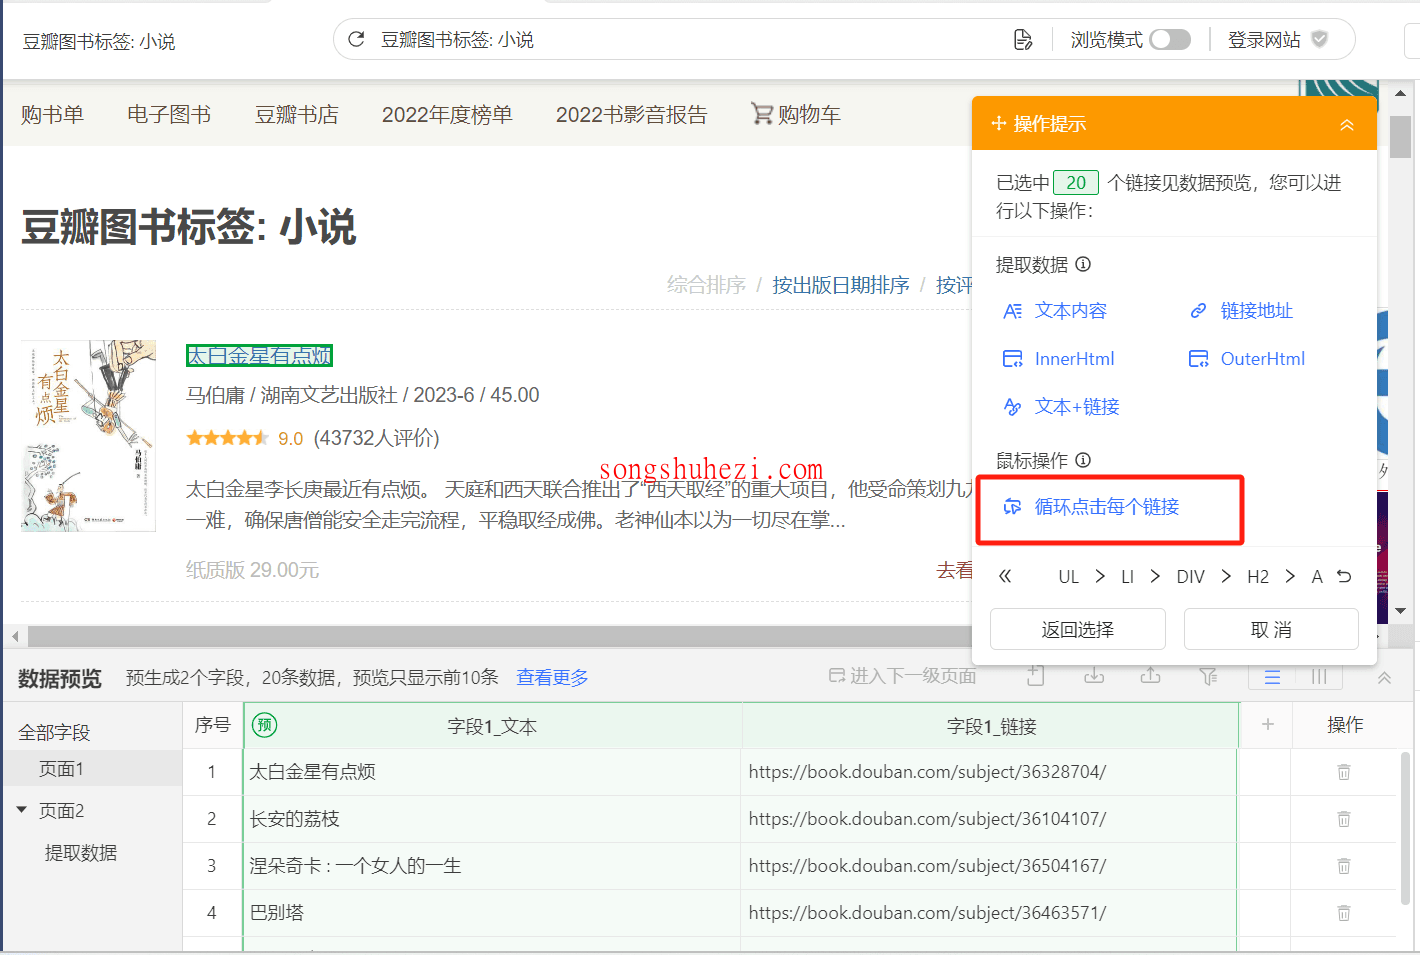Screen dimensions: 1420x955
Task: Click the document icon right of address text
Action: point(1023,40)
